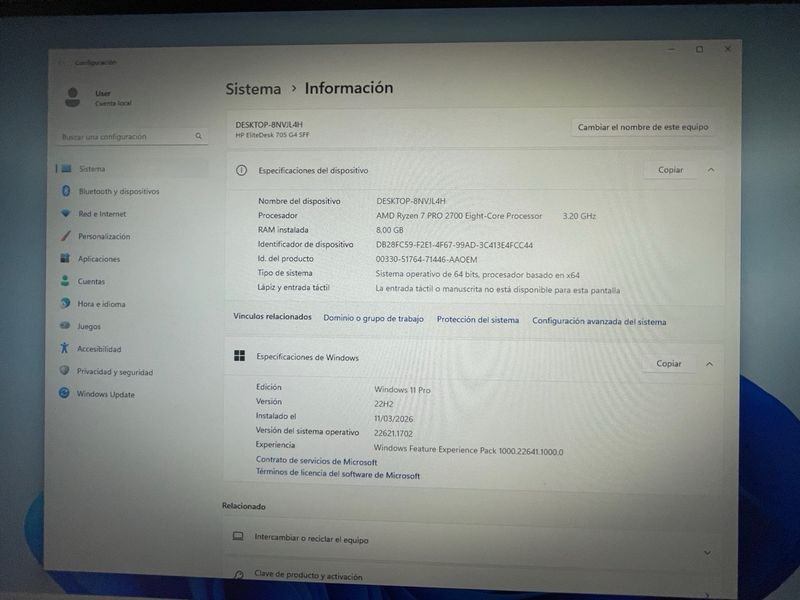Go back with the Configuración back arrow
This screenshot has height=600, width=800.
click(x=61, y=63)
